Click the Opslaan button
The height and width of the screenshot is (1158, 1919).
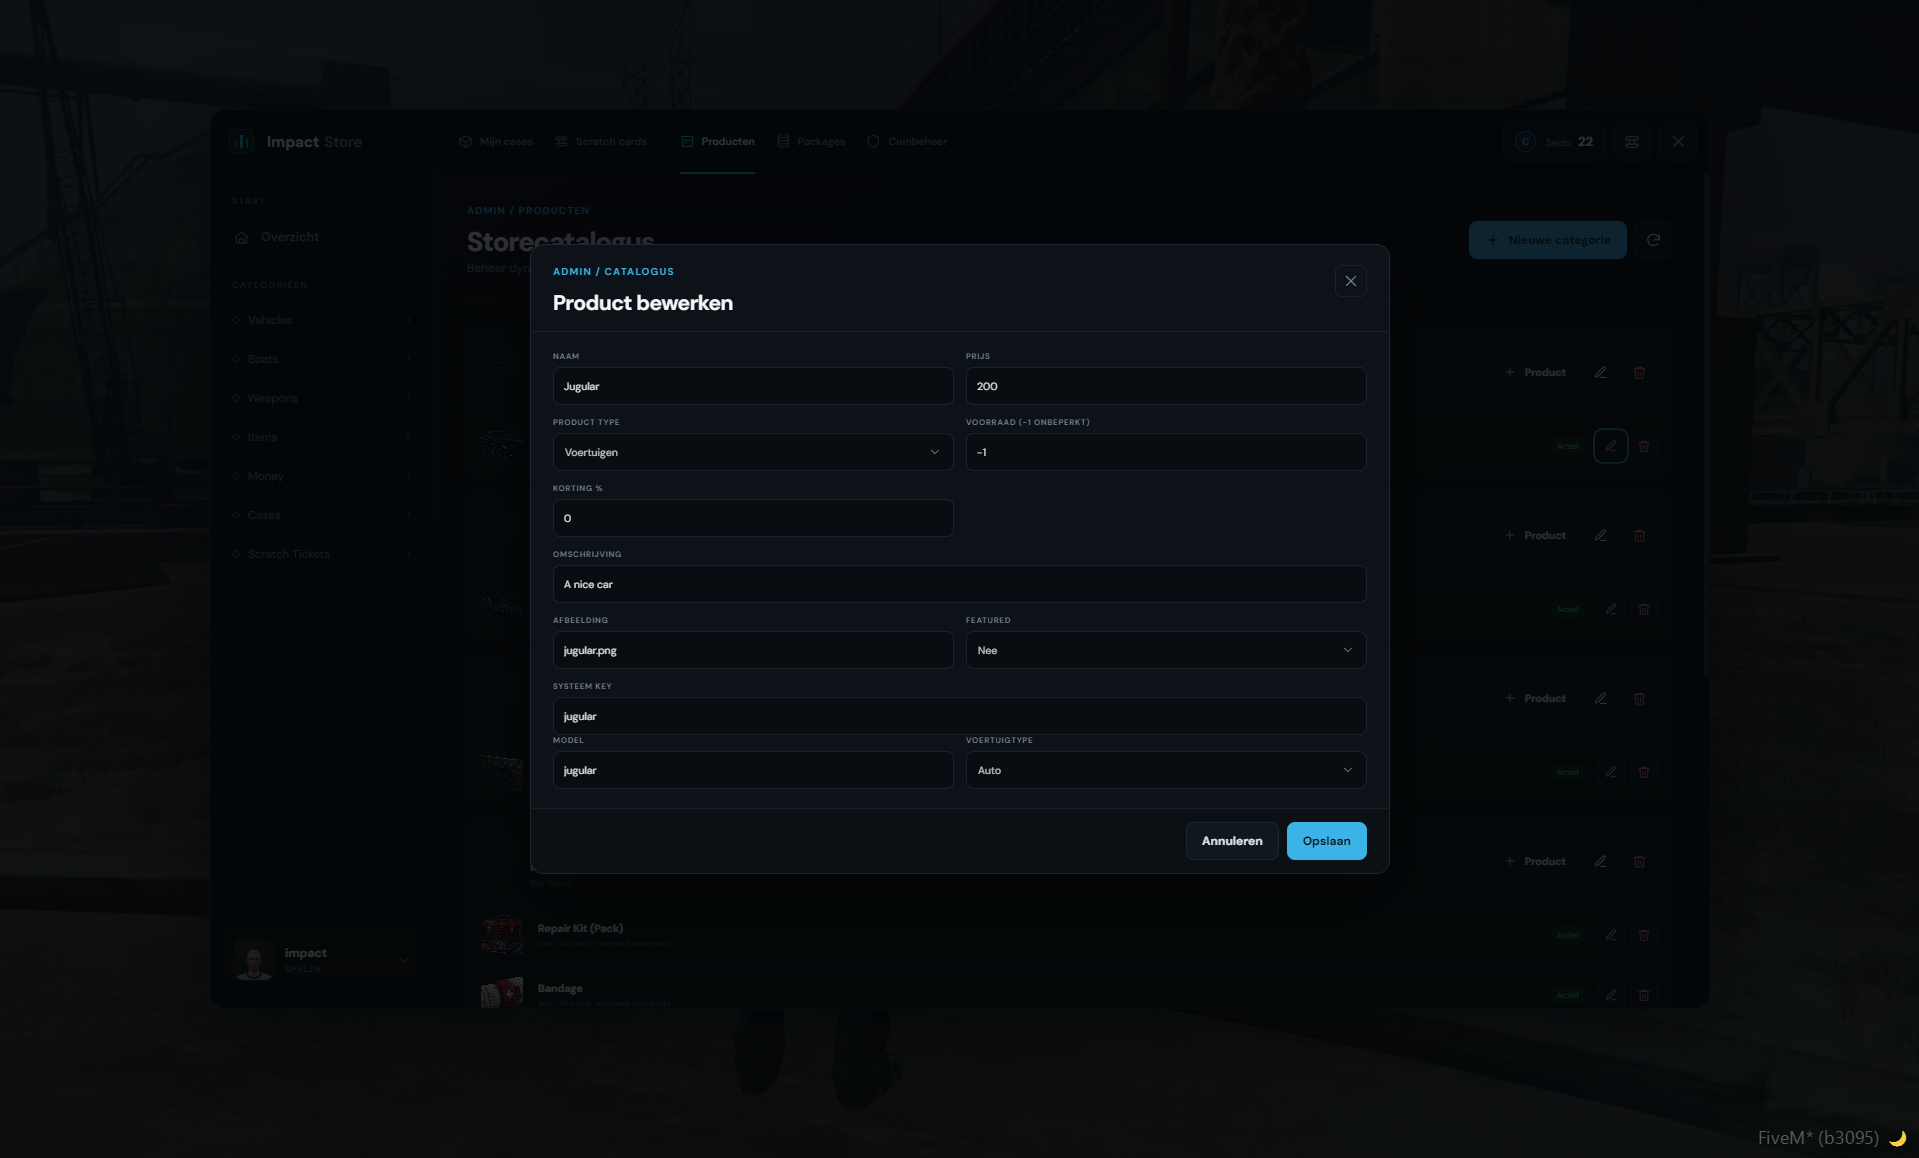[1326, 841]
